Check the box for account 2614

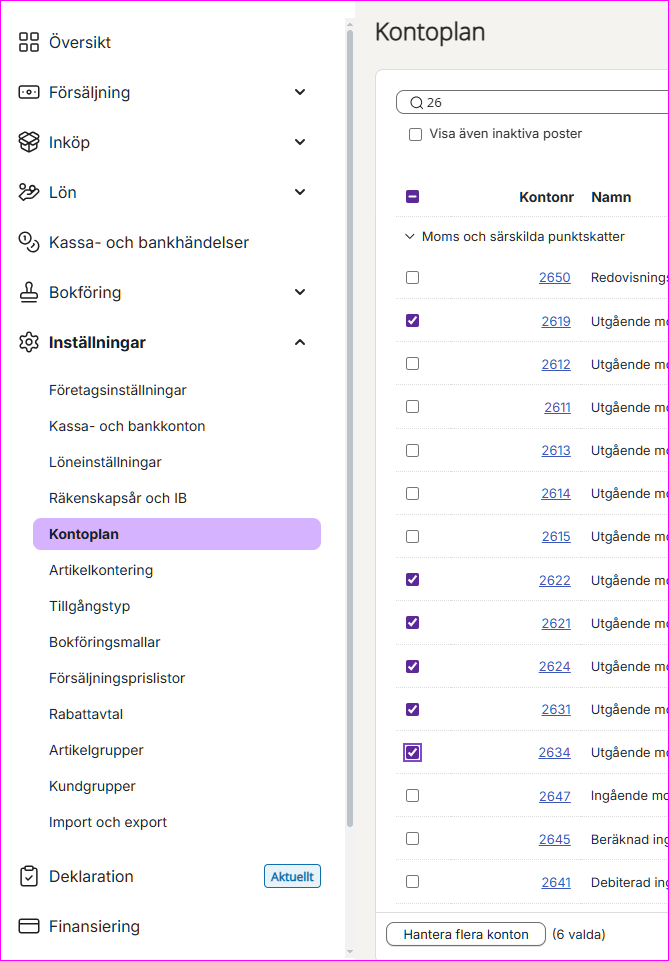click(412, 493)
